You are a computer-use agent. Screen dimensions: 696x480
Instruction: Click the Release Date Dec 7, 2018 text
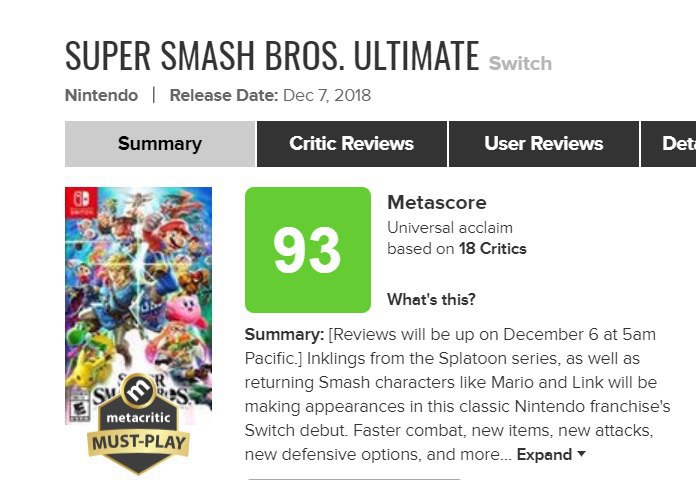tap(270, 96)
